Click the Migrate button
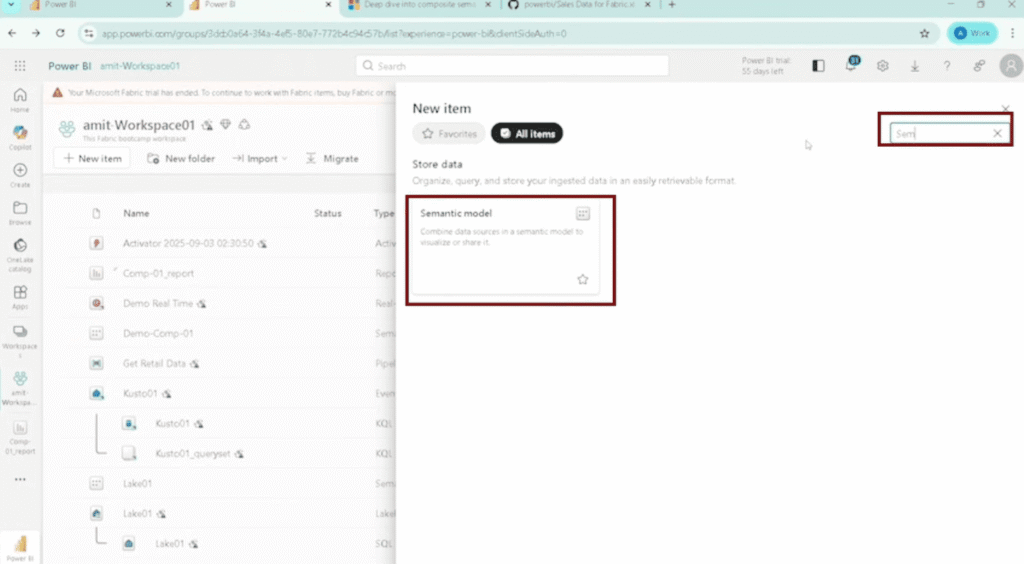The image size is (1024, 564). pyautogui.click(x=332, y=159)
